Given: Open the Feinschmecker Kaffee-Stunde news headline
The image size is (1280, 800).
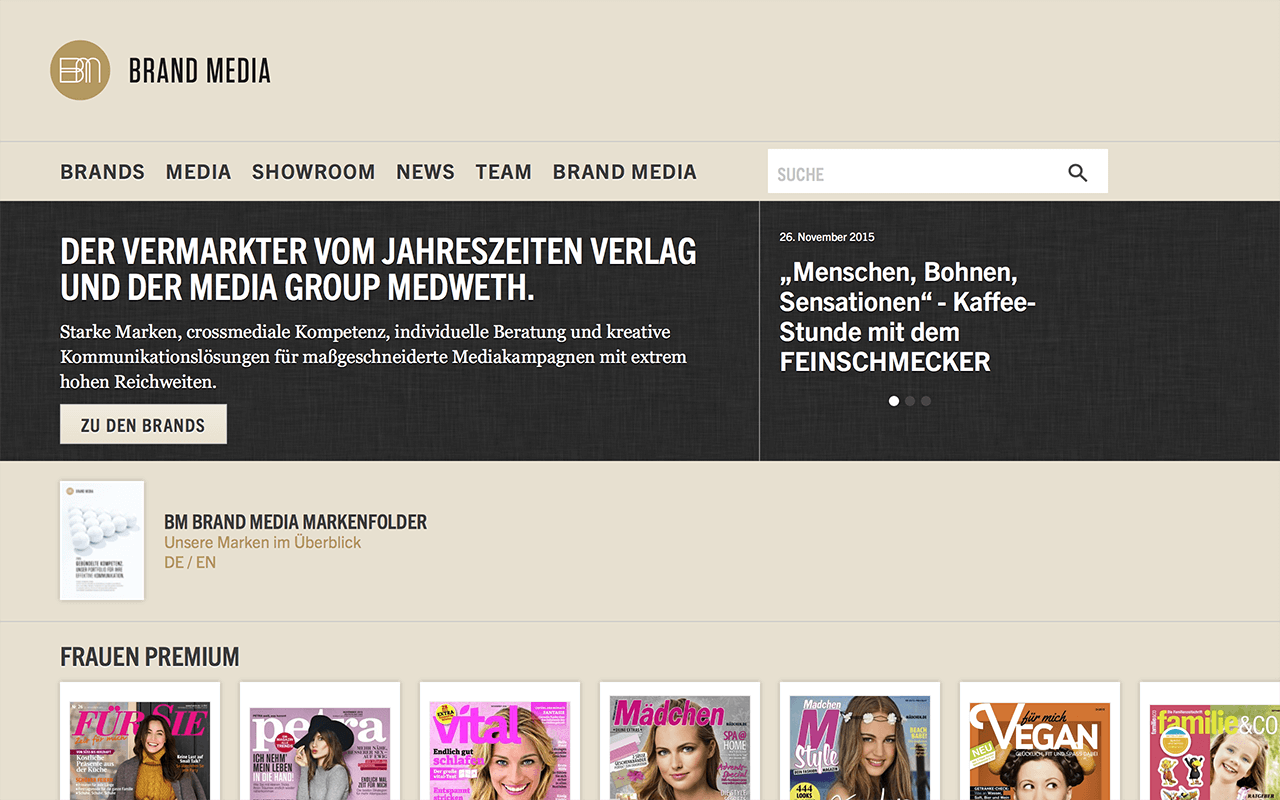Looking at the screenshot, I should coord(907,317).
